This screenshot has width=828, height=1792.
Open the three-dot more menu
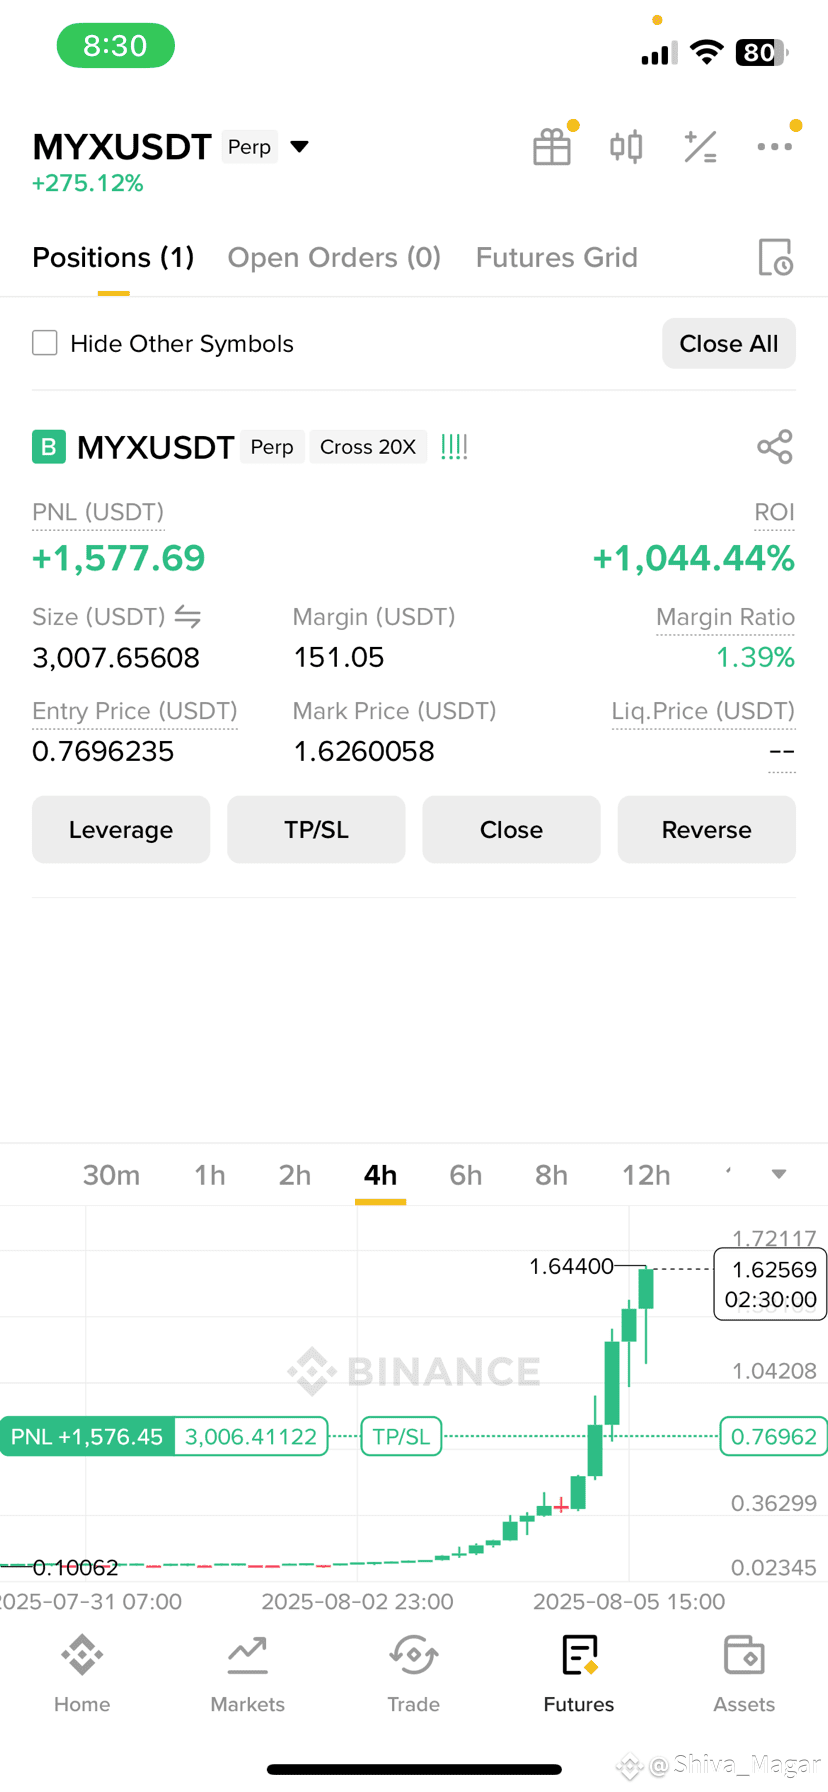tap(775, 147)
